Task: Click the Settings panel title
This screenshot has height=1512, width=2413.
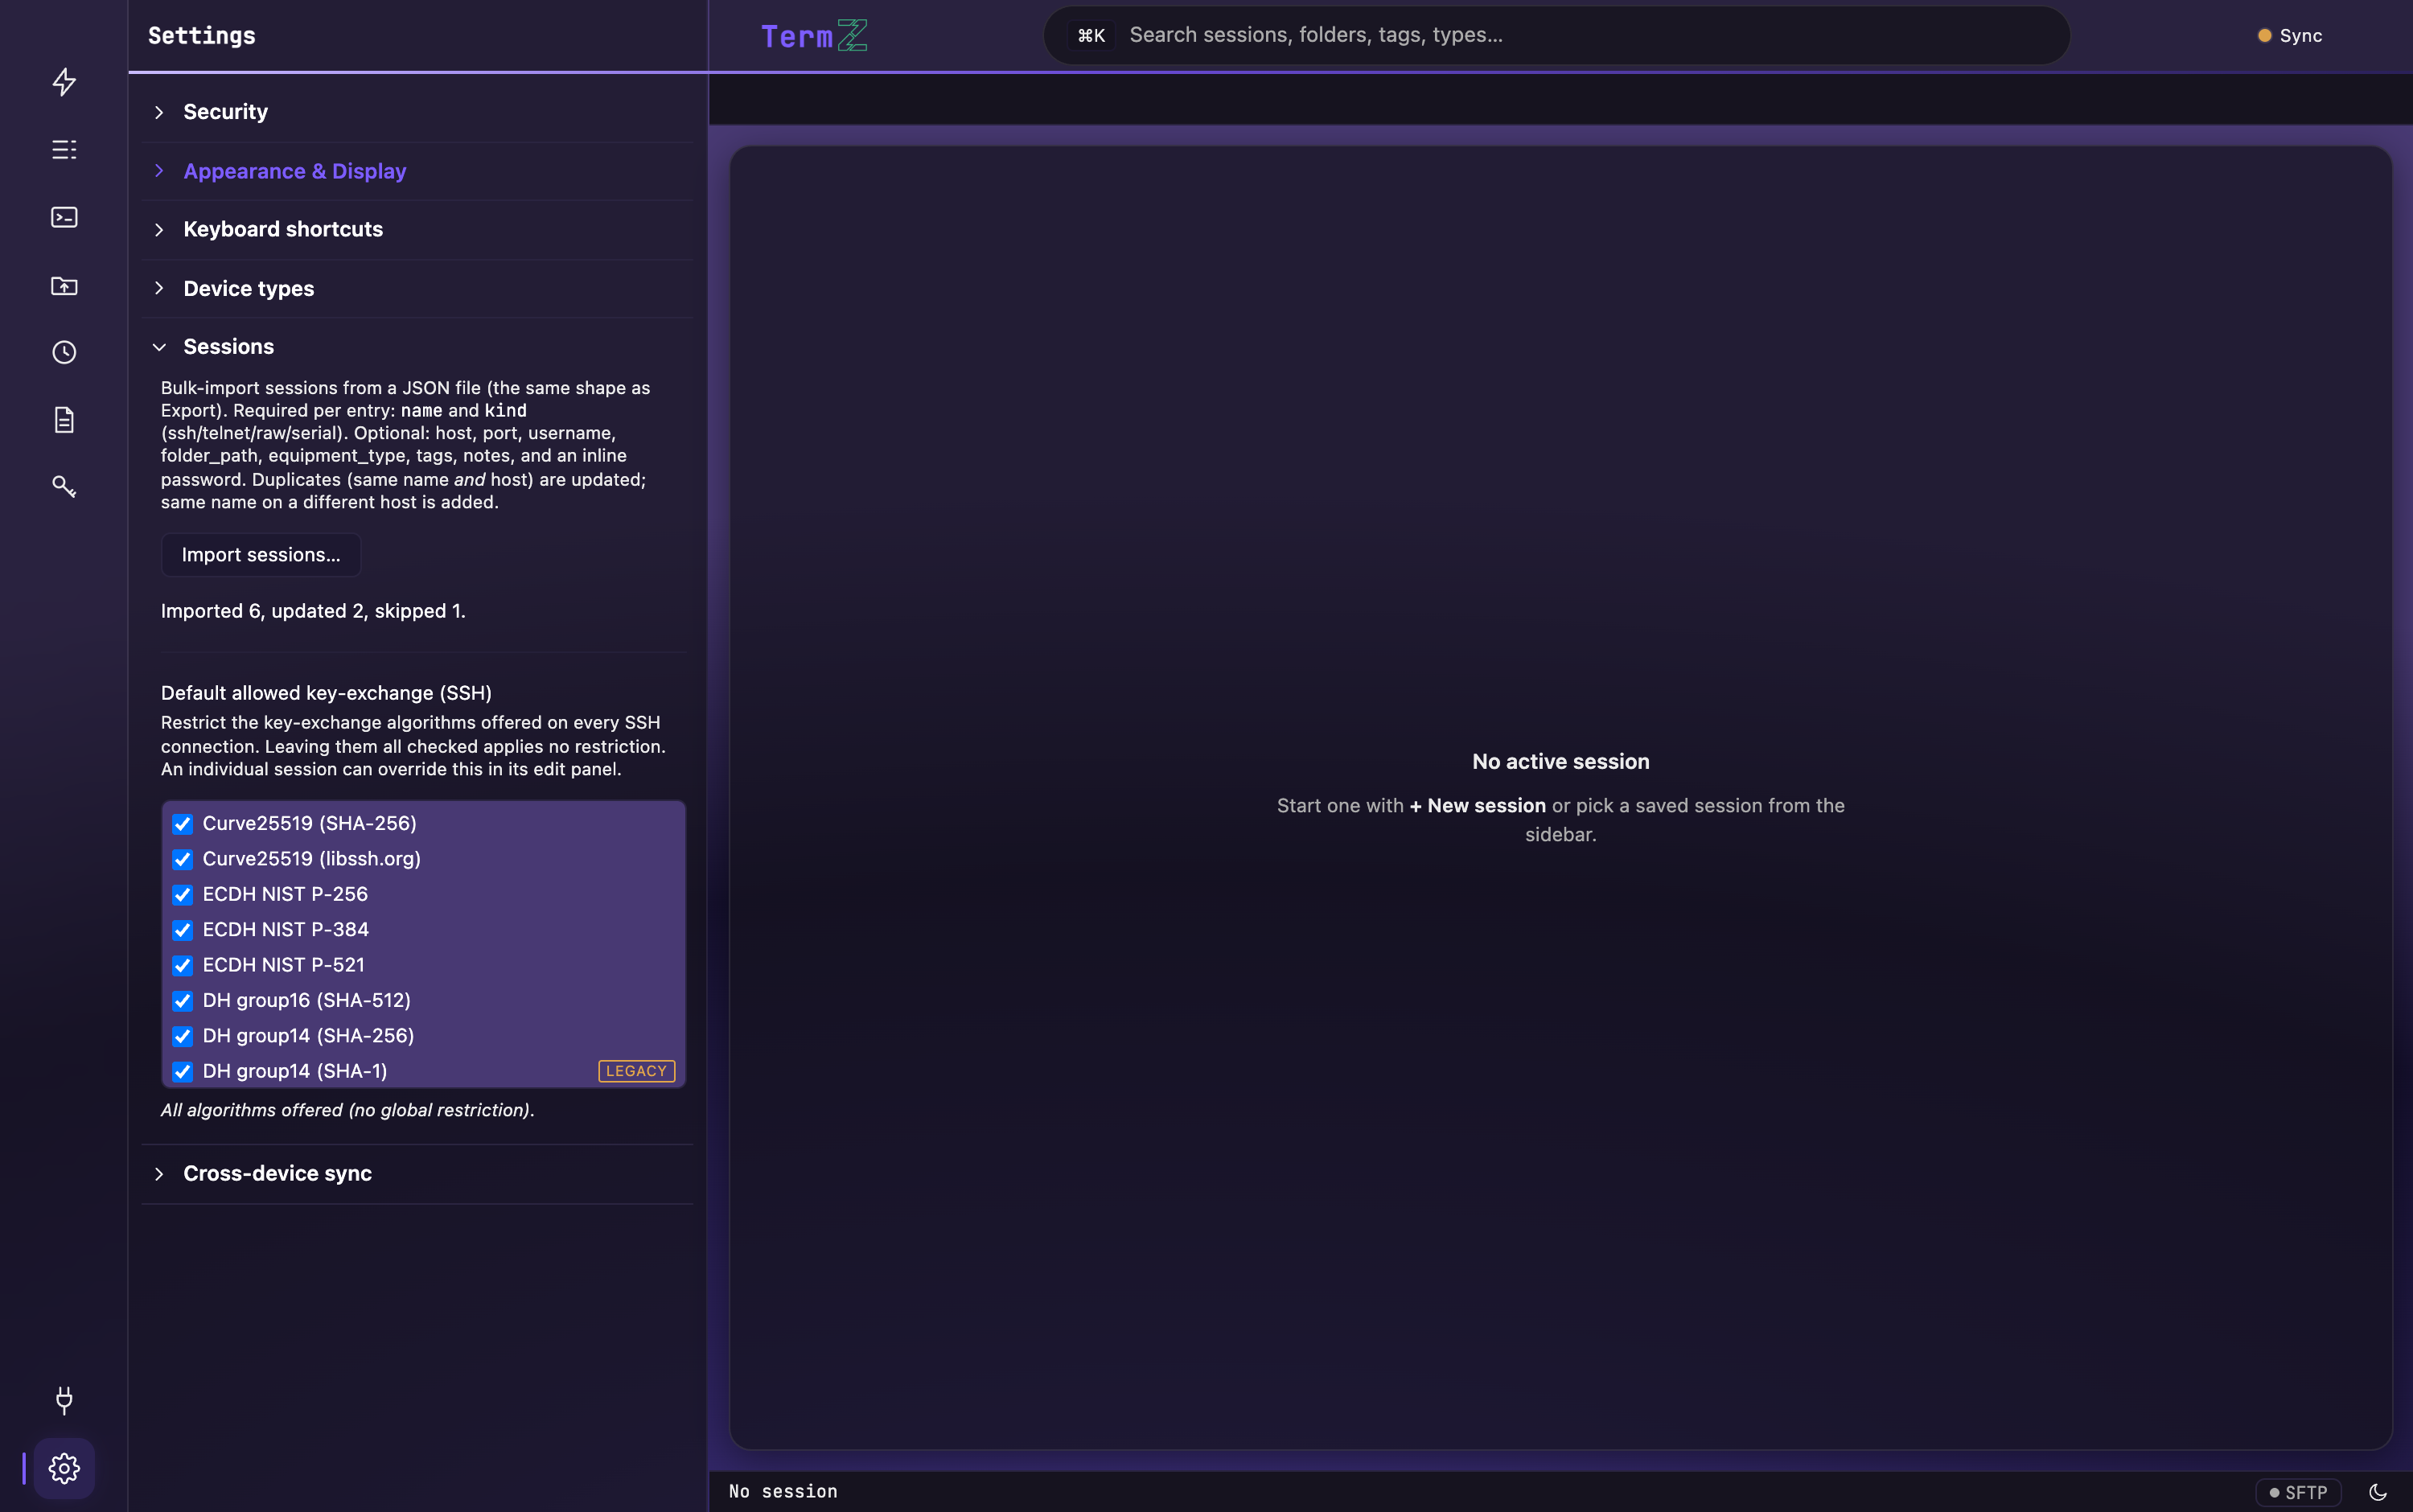Action: pos(202,36)
